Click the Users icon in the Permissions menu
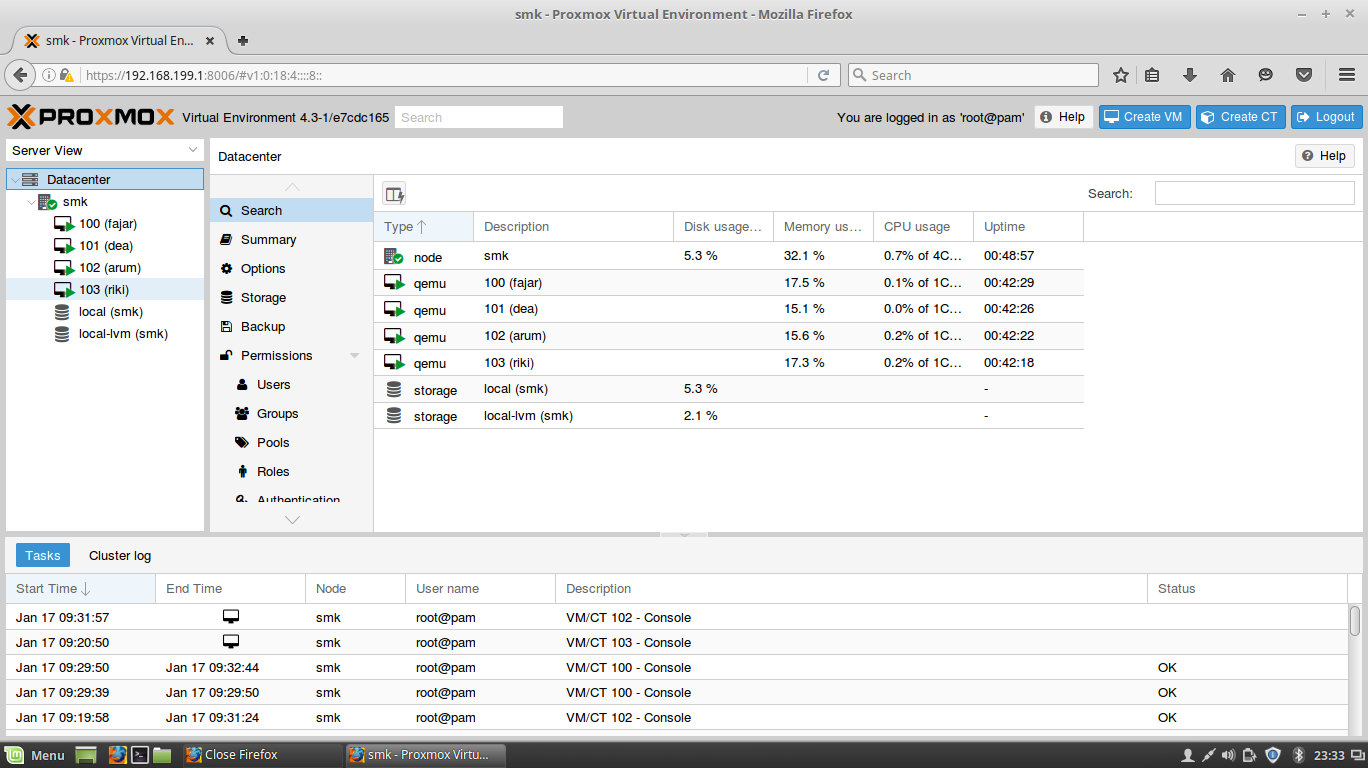Screen dimensions: 1368x768 click(x=243, y=385)
